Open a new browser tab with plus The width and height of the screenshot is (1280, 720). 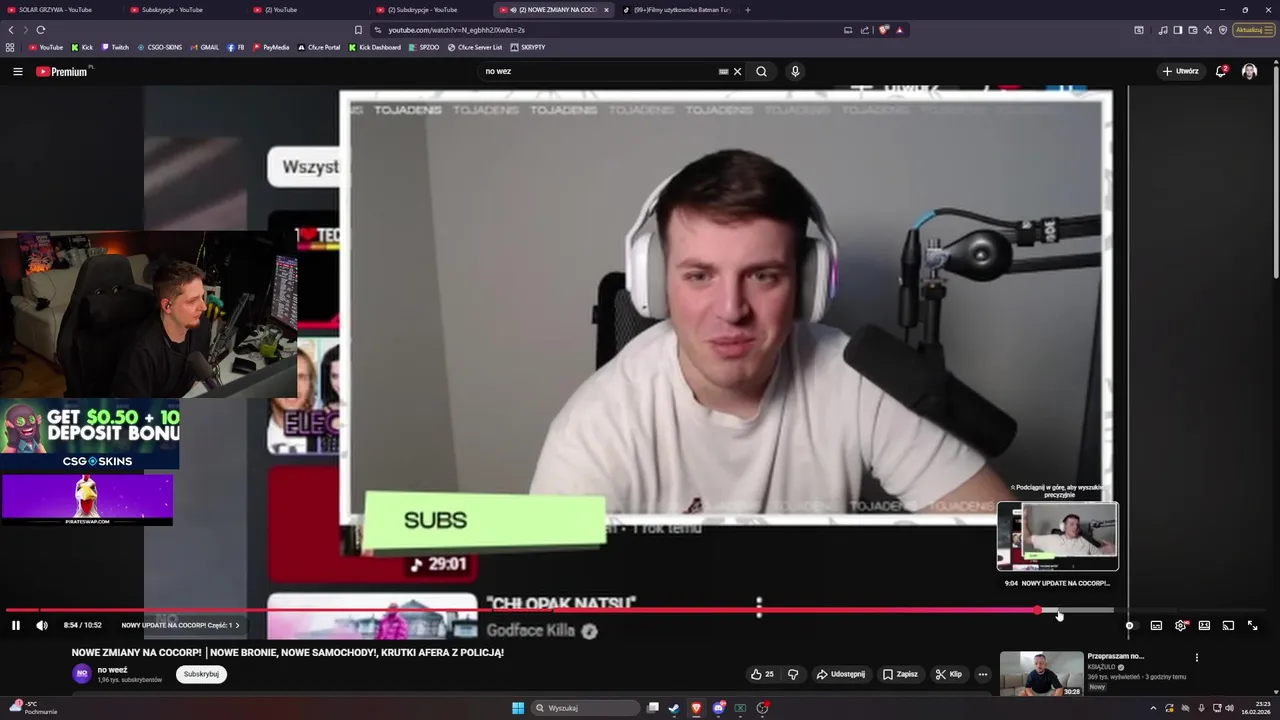pyautogui.click(x=747, y=9)
